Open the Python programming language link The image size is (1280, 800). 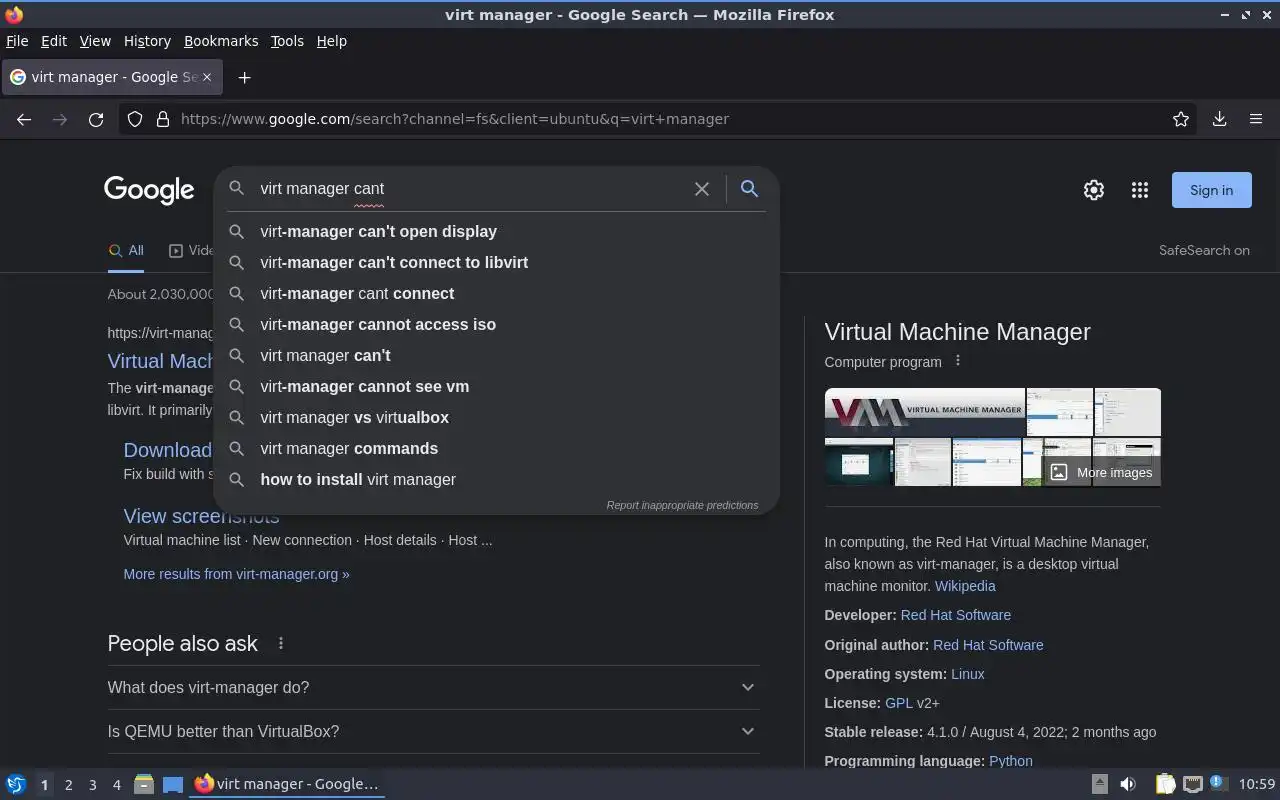[x=1011, y=761]
